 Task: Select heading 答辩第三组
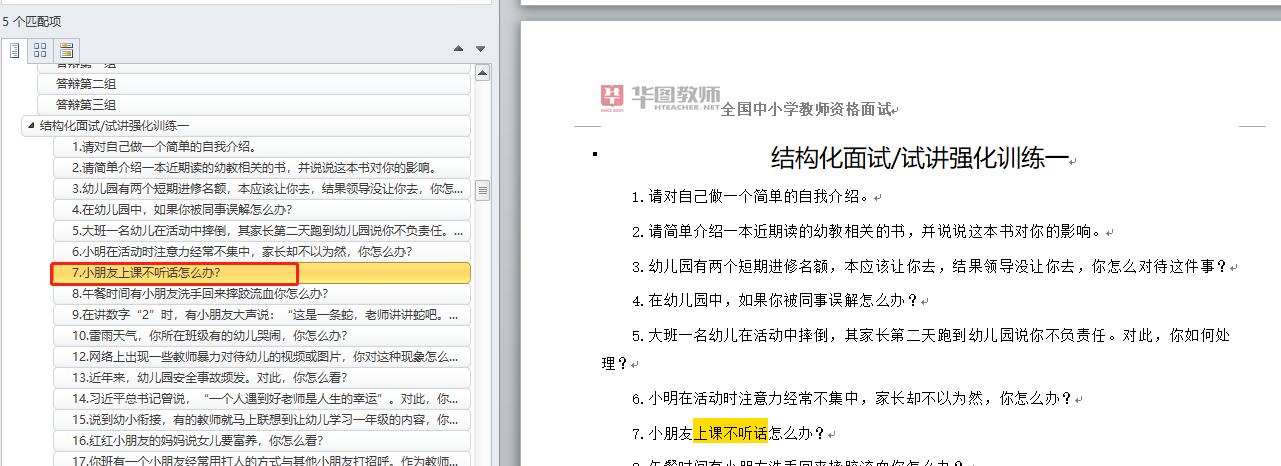tap(85, 105)
